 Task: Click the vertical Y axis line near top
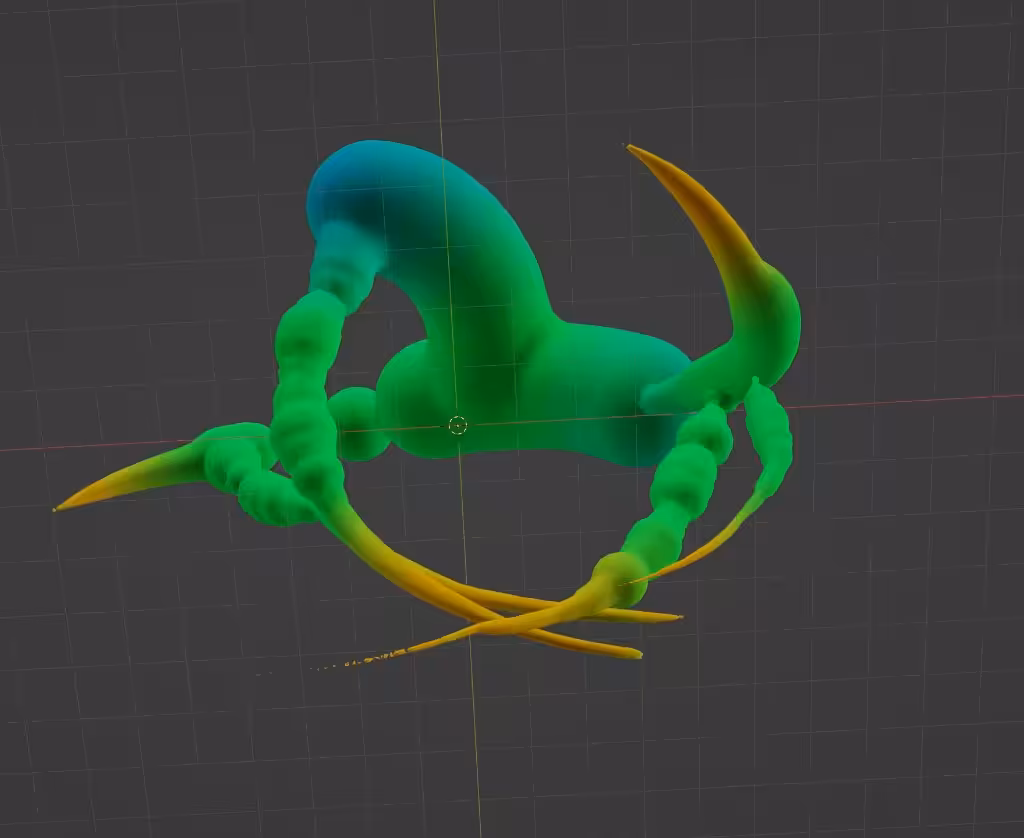coord(438,65)
